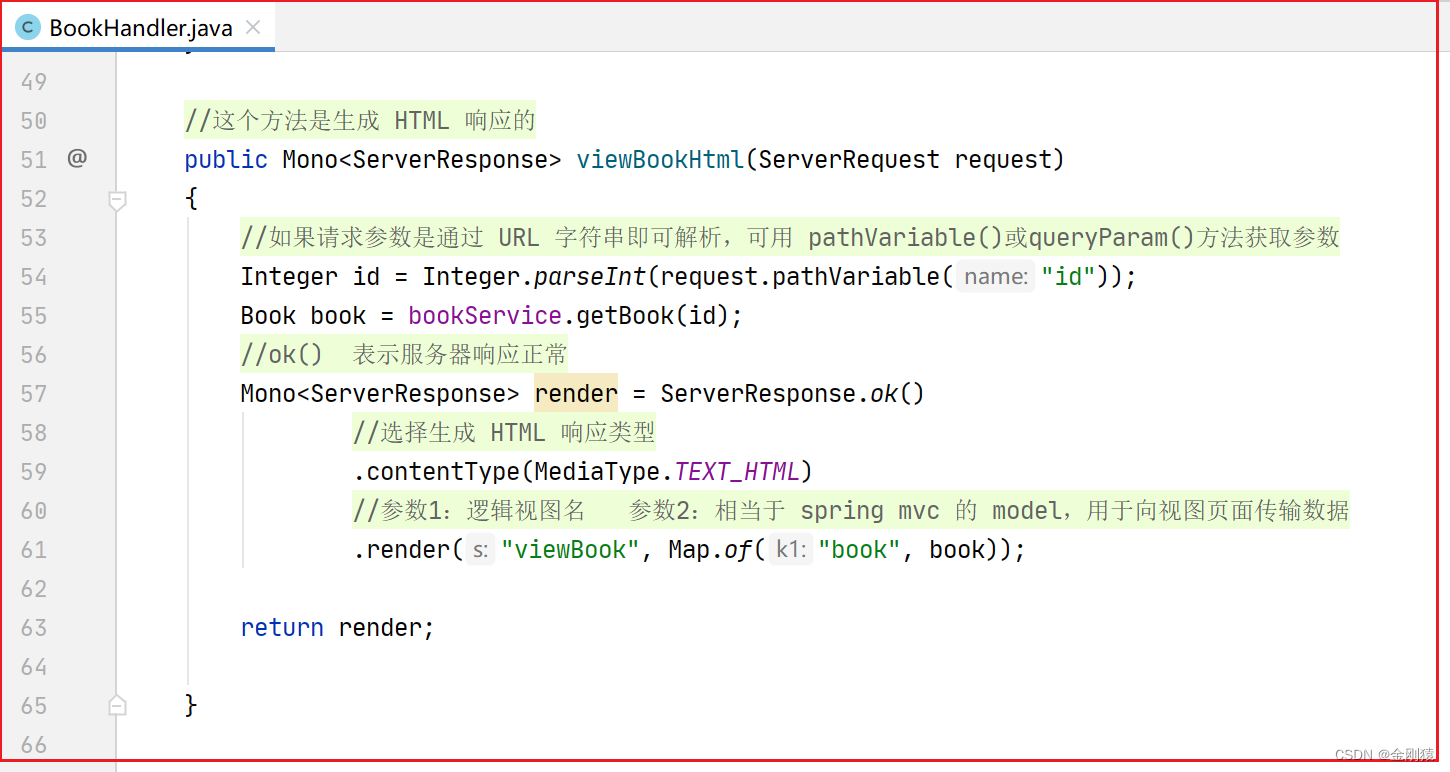Collapse the method at line 52 fold marker

pyautogui.click(x=117, y=200)
